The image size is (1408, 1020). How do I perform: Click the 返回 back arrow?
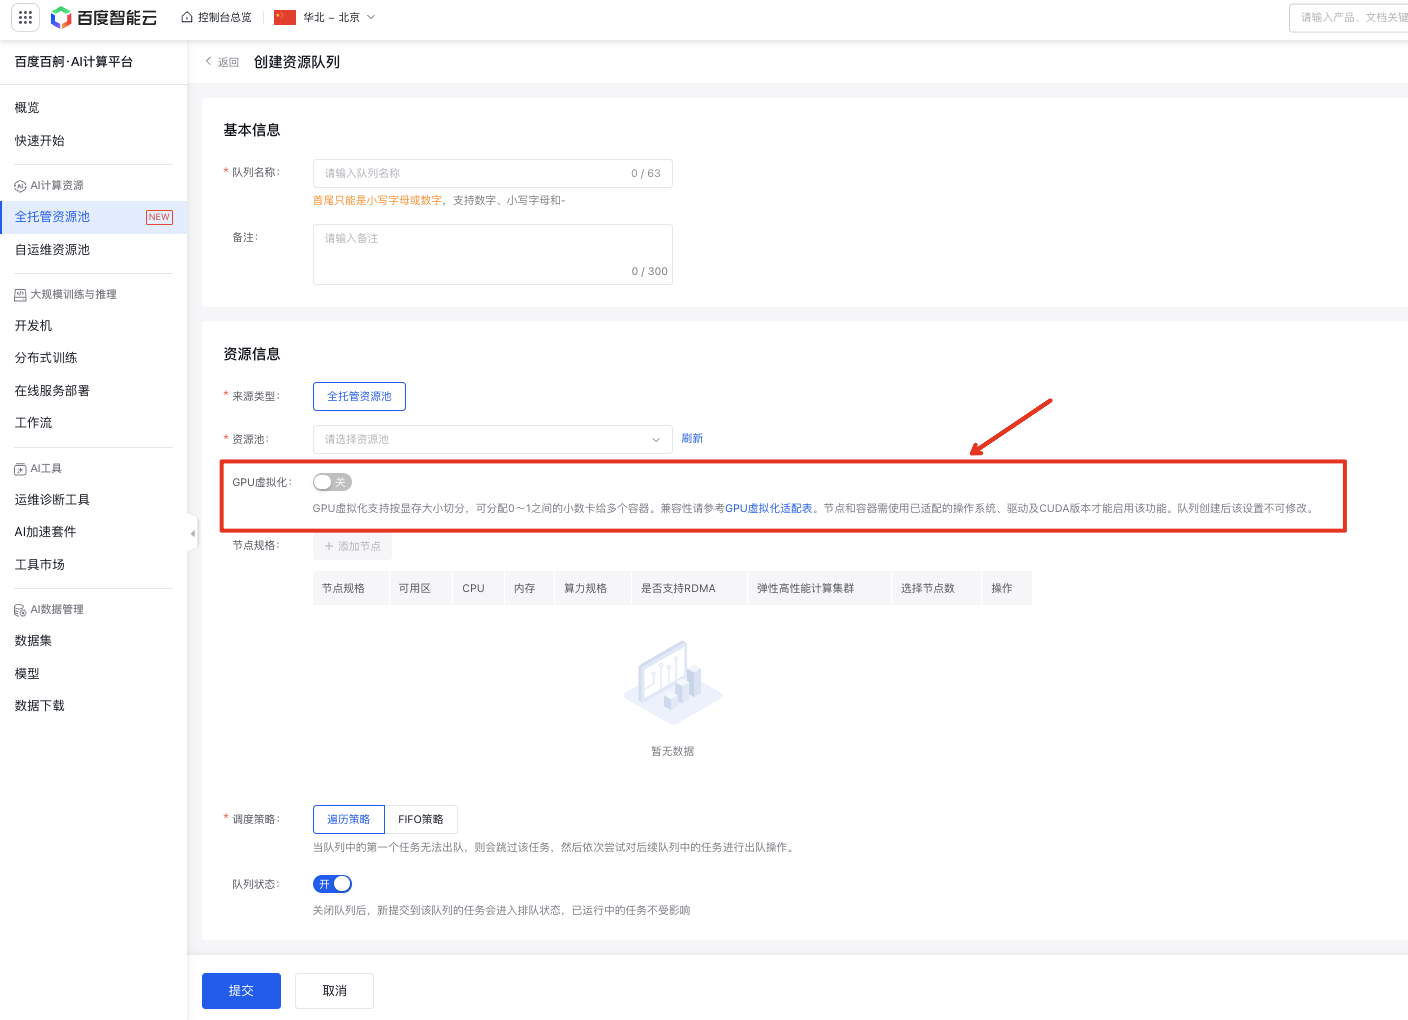pos(209,61)
